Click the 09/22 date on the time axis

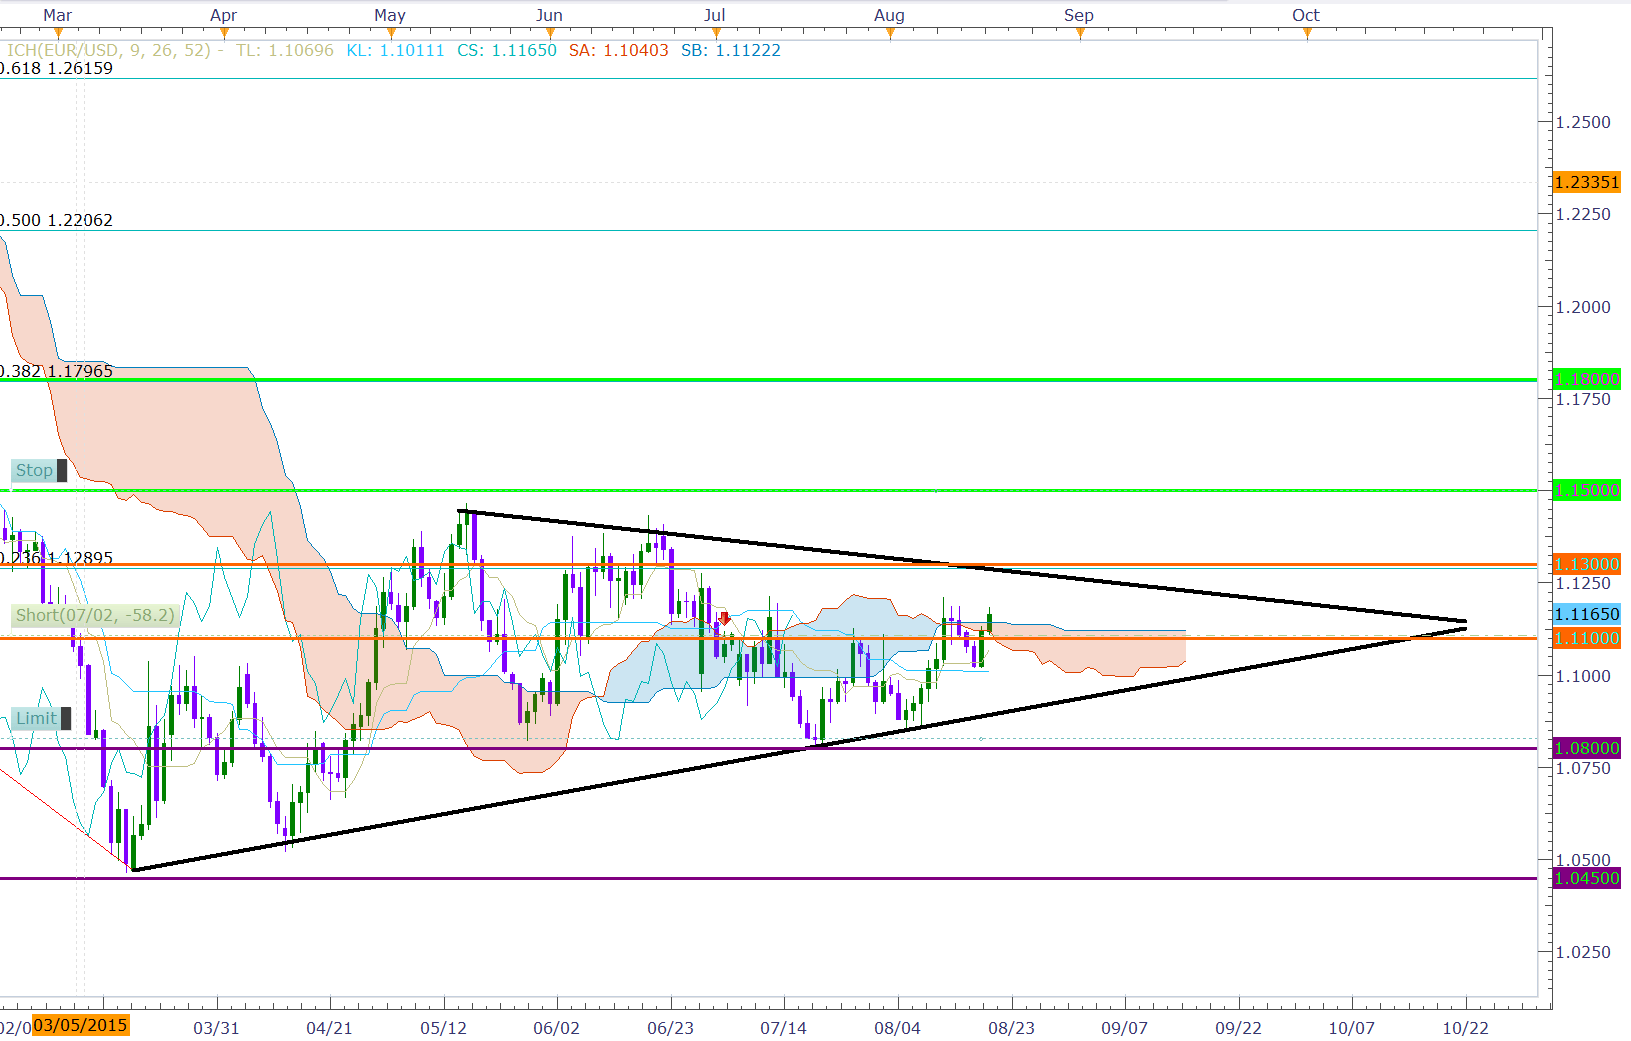1238,1028
